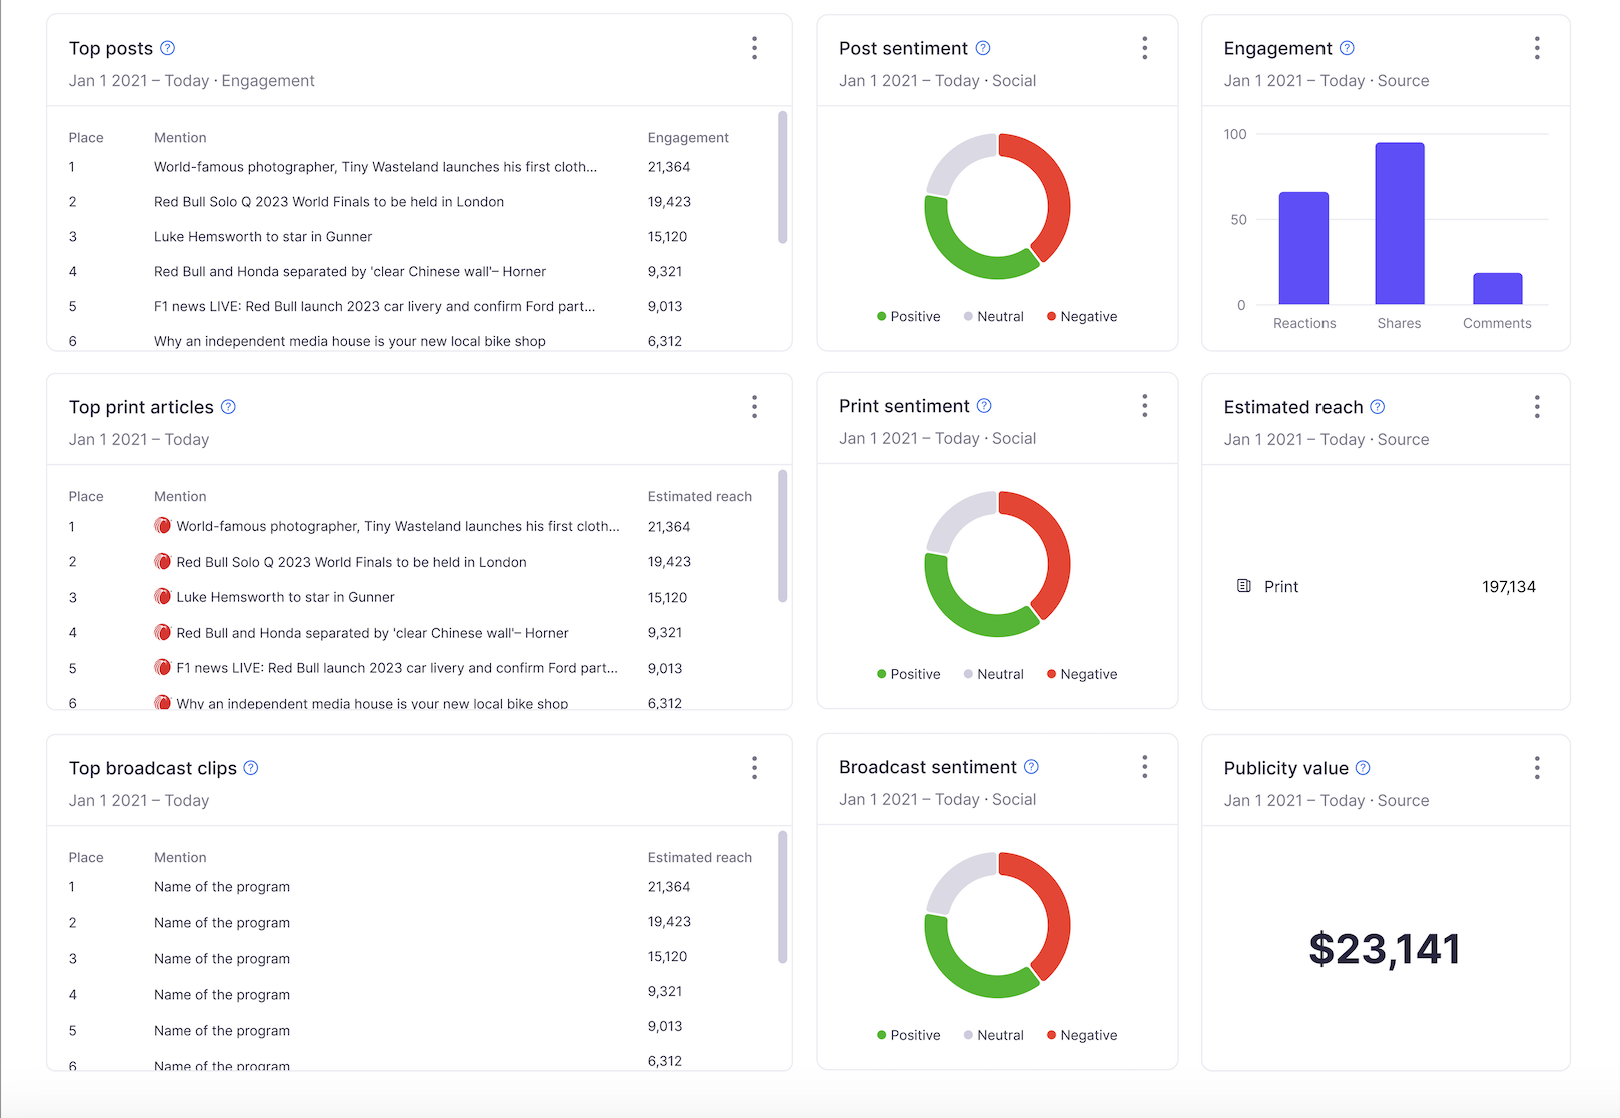The height and width of the screenshot is (1118, 1620).
Task: Click the Post sentiment help icon
Action: pyautogui.click(x=983, y=48)
